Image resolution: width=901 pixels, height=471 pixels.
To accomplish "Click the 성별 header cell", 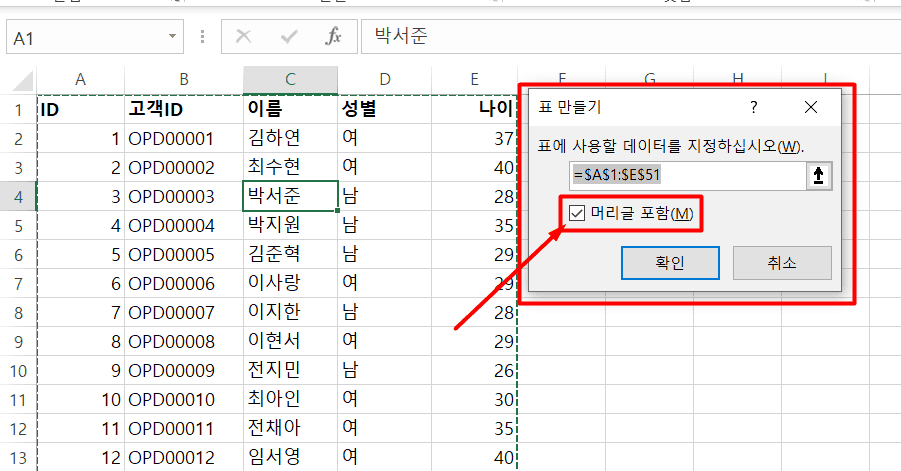I will pos(384,109).
